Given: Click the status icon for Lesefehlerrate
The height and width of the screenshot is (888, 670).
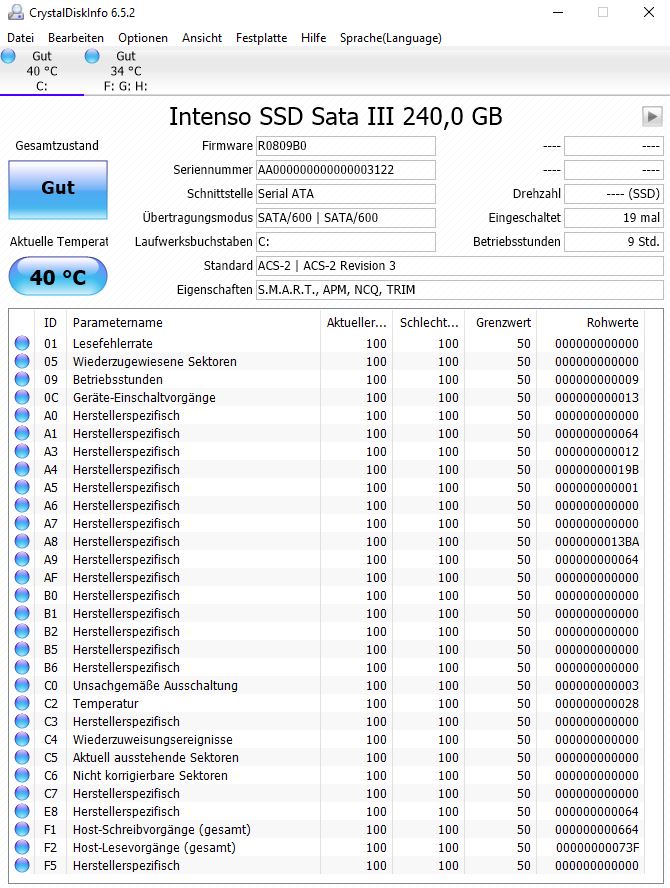Looking at the screenshot, I should click(22, 343).
